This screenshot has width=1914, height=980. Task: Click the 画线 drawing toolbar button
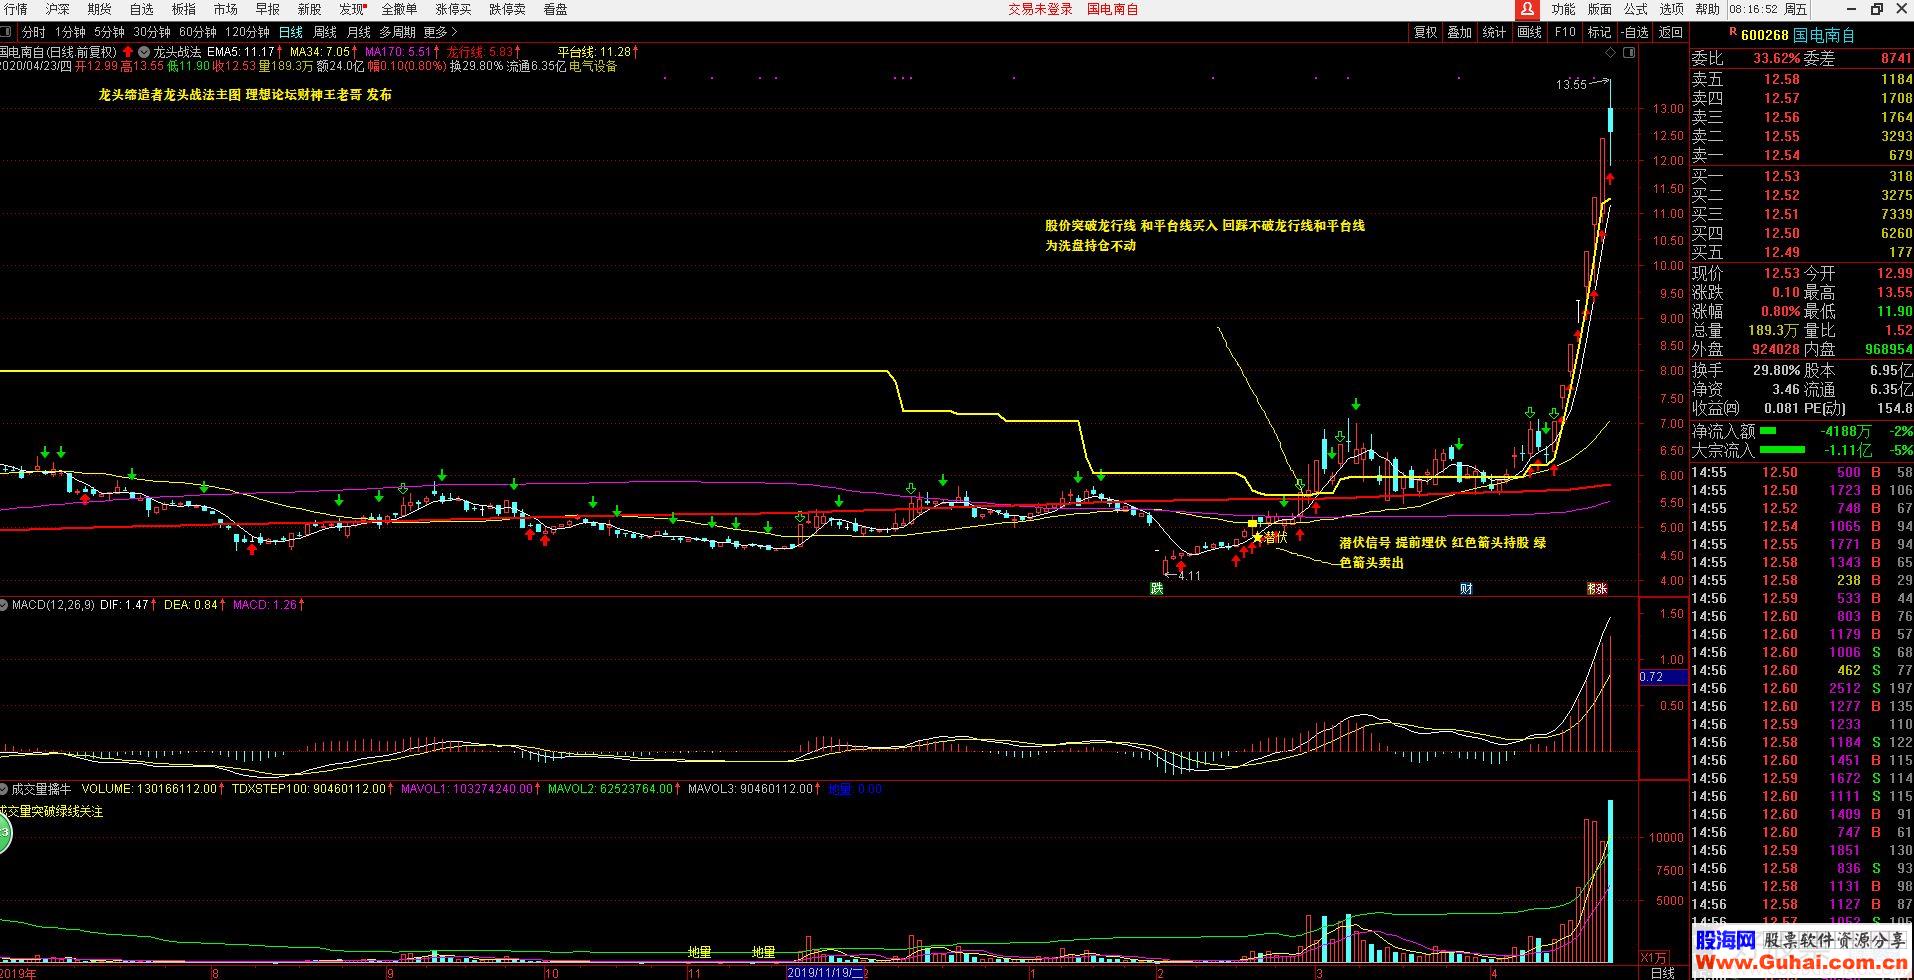point(1530,32)
